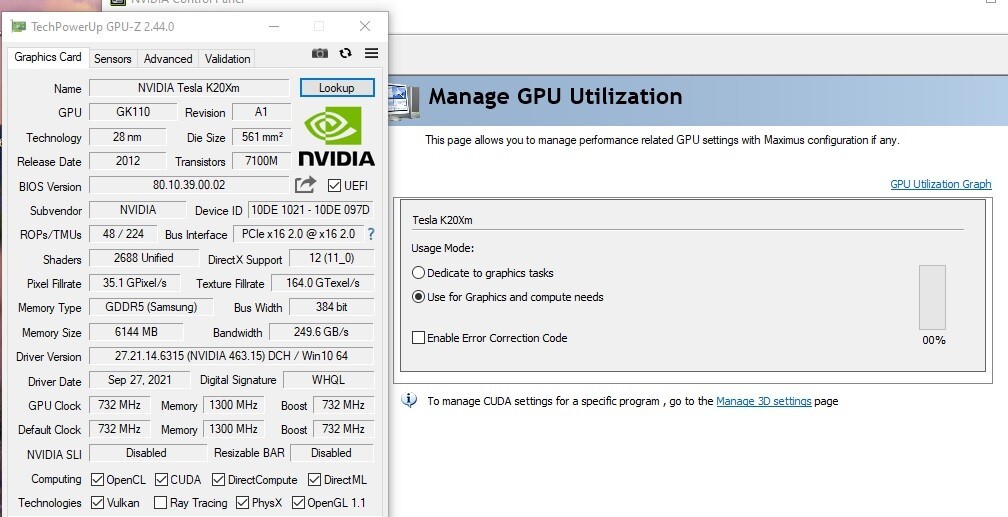Enable Error Correction Code checkbox
Viewport: 1008px width, 517px height.
point(418,338)
